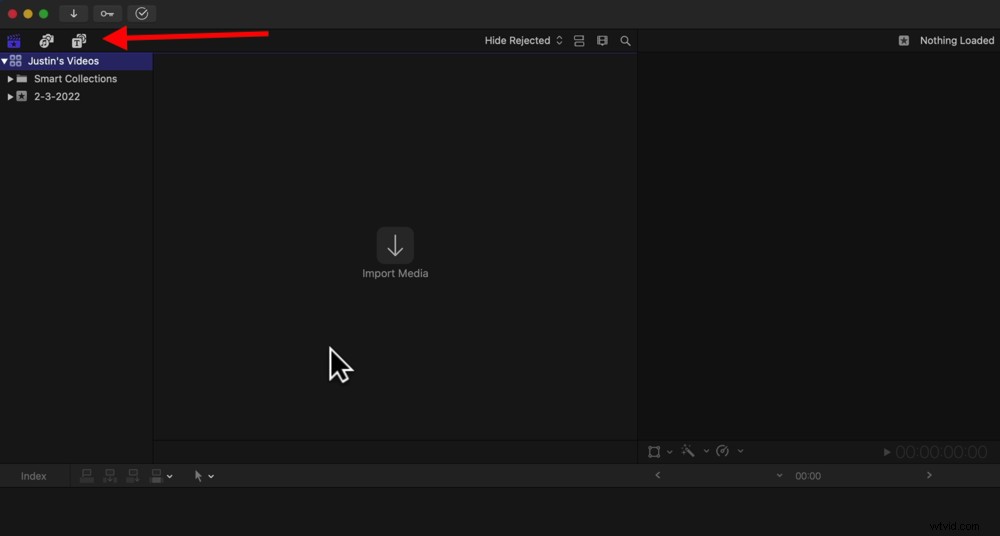This screenshot has height=536, width=1000.
Task: Open the tools pop-up chevron
Action: pos(211,477)
